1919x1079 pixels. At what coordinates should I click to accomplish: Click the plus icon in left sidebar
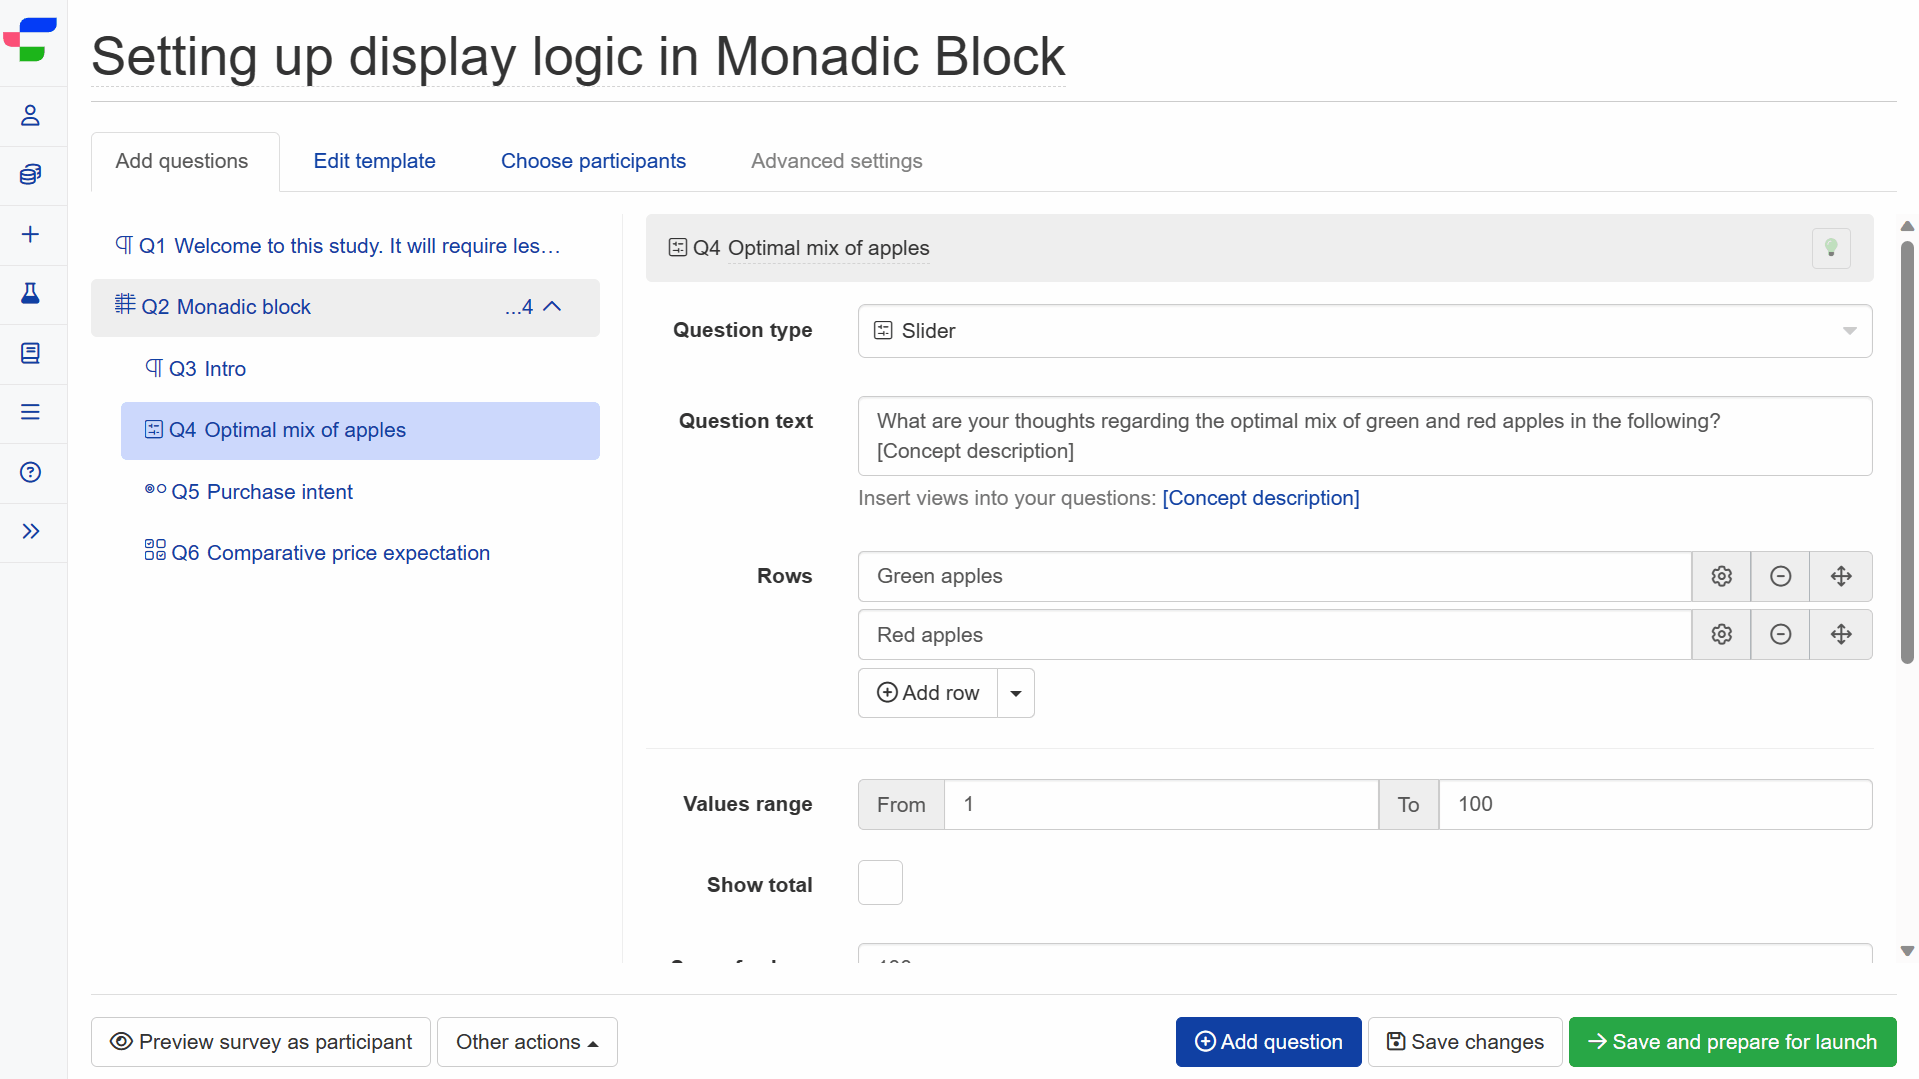(31, 234)
